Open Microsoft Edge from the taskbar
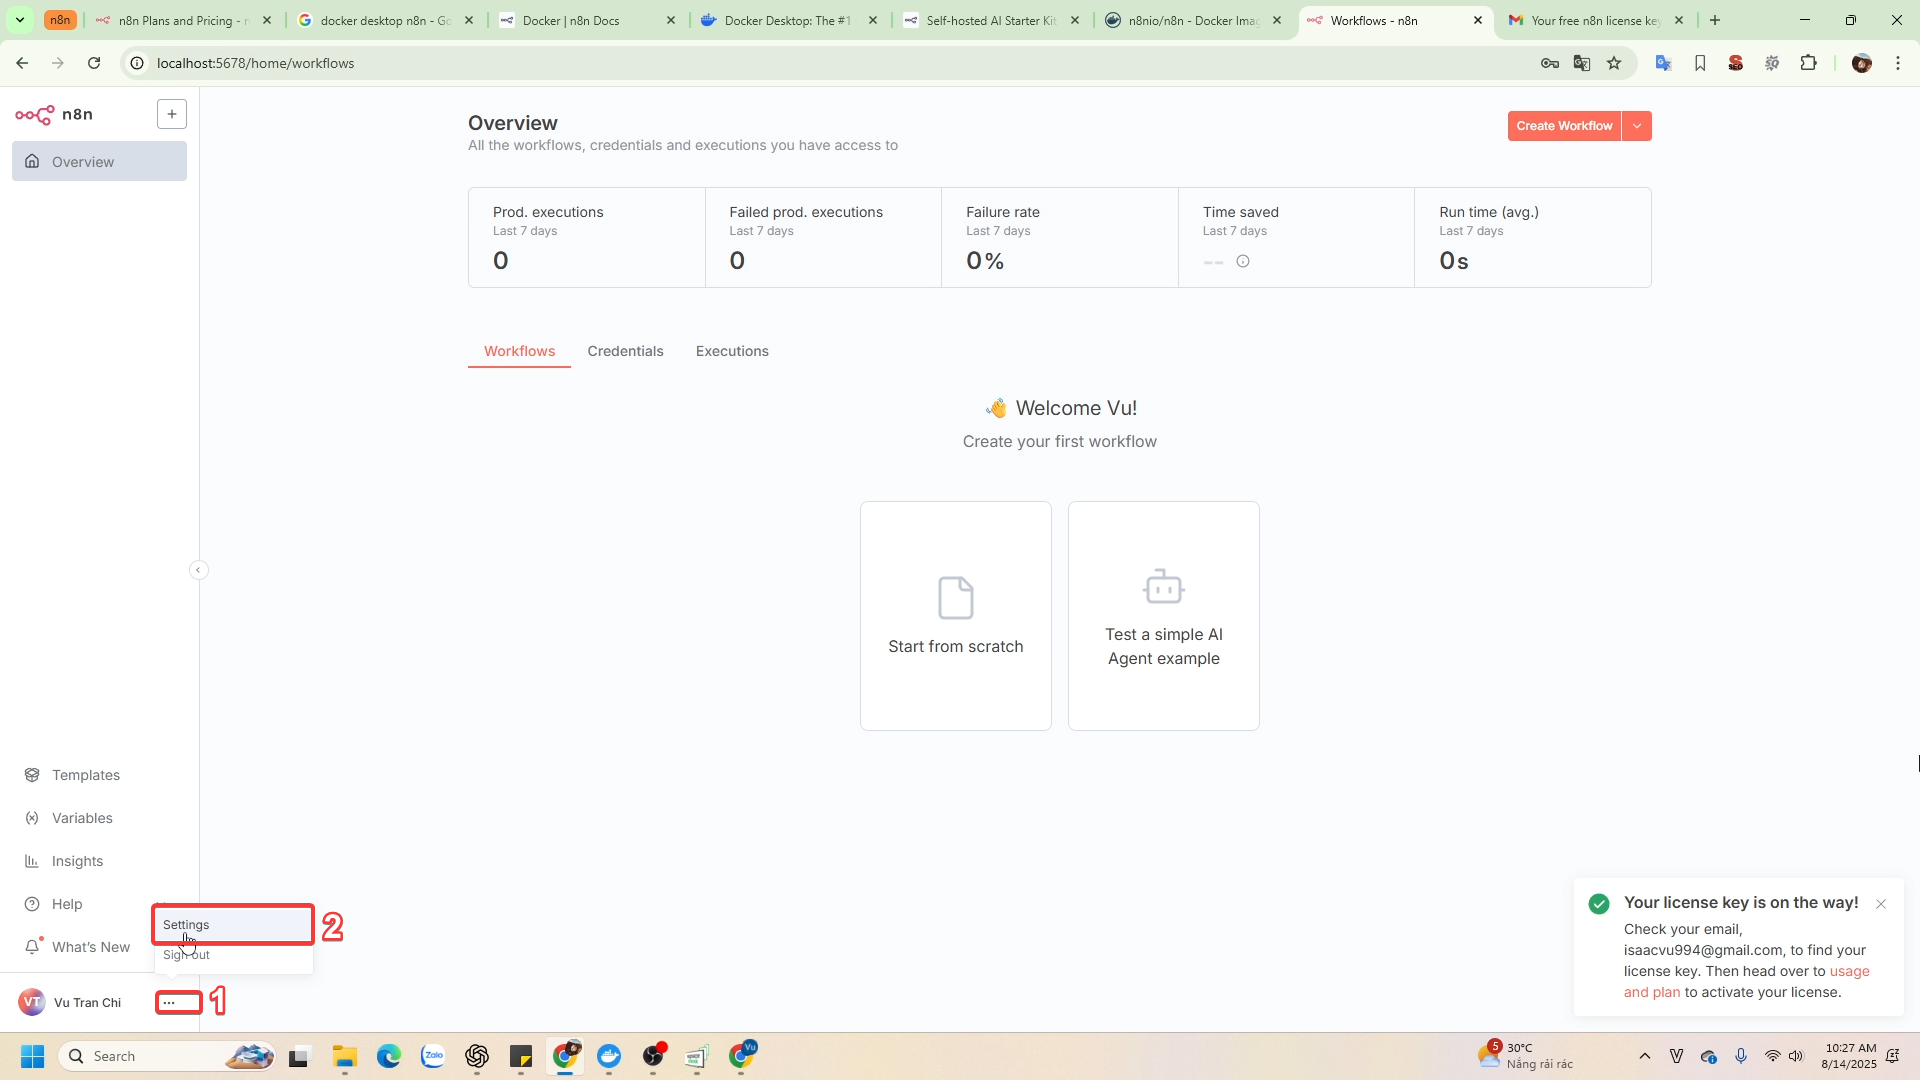The width and height of the screenshot is (1920, 1080). click(x=389, y=1056)
